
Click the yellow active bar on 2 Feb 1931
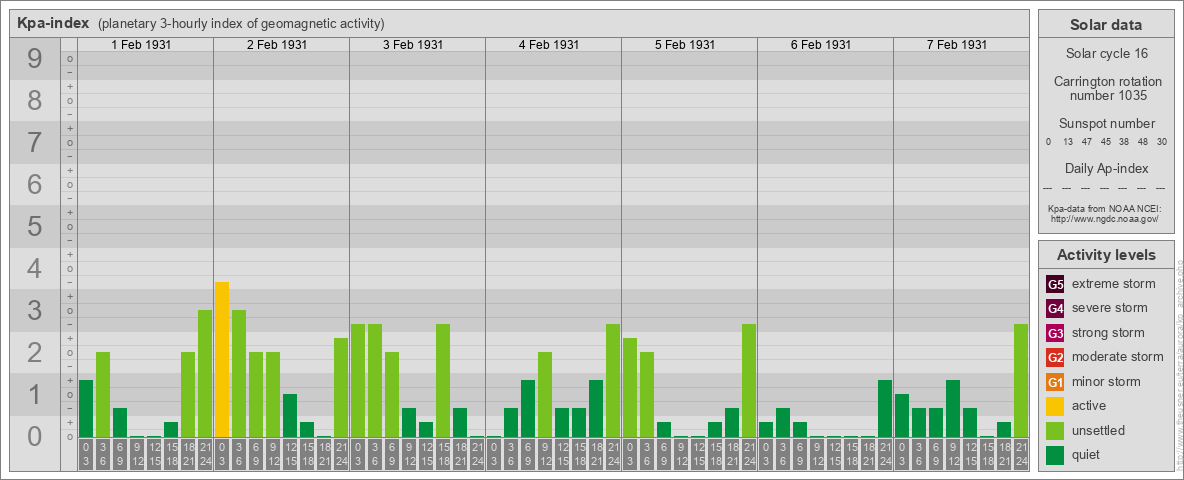(x=221, y=359)
